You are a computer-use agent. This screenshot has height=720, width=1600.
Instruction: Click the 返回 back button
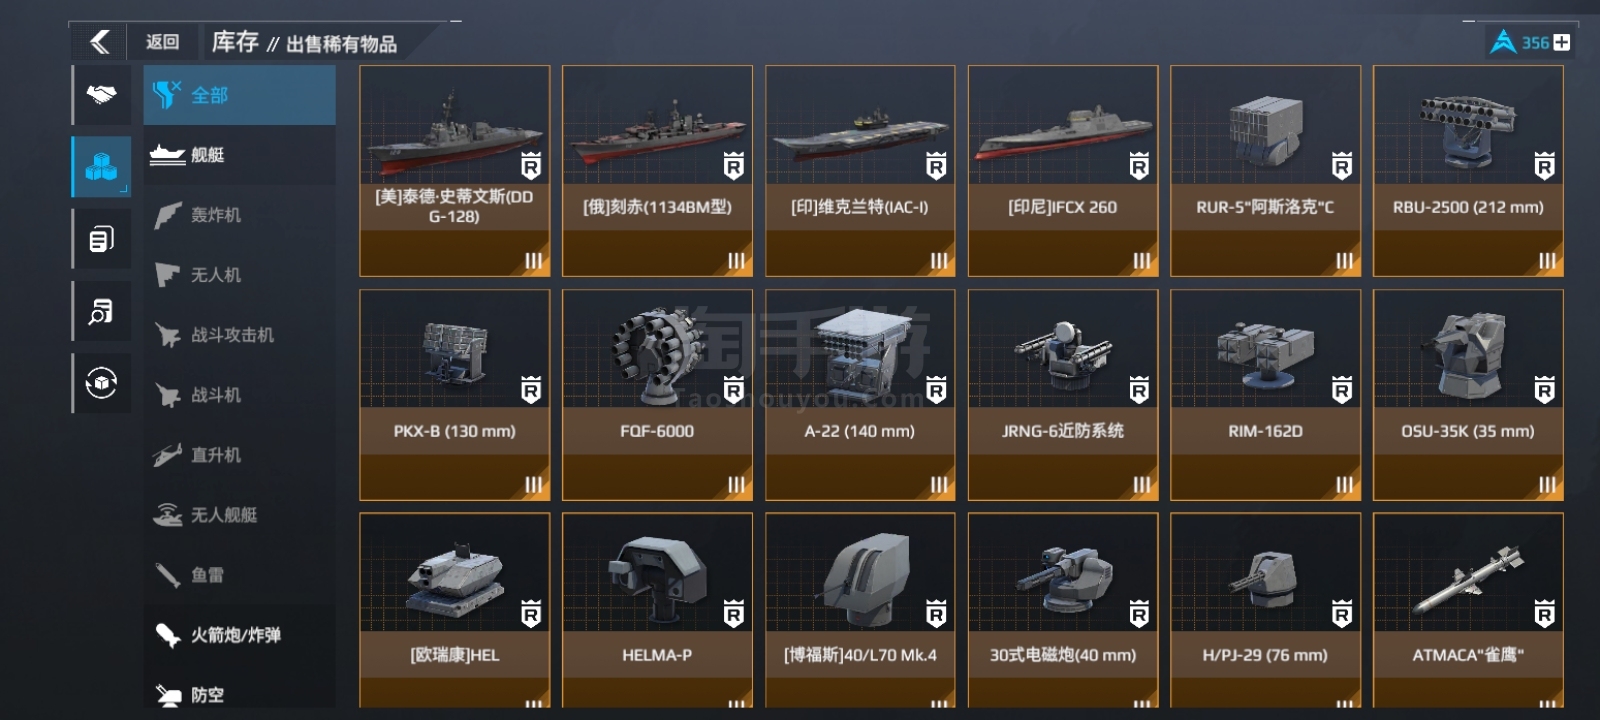tap(162, 42)
